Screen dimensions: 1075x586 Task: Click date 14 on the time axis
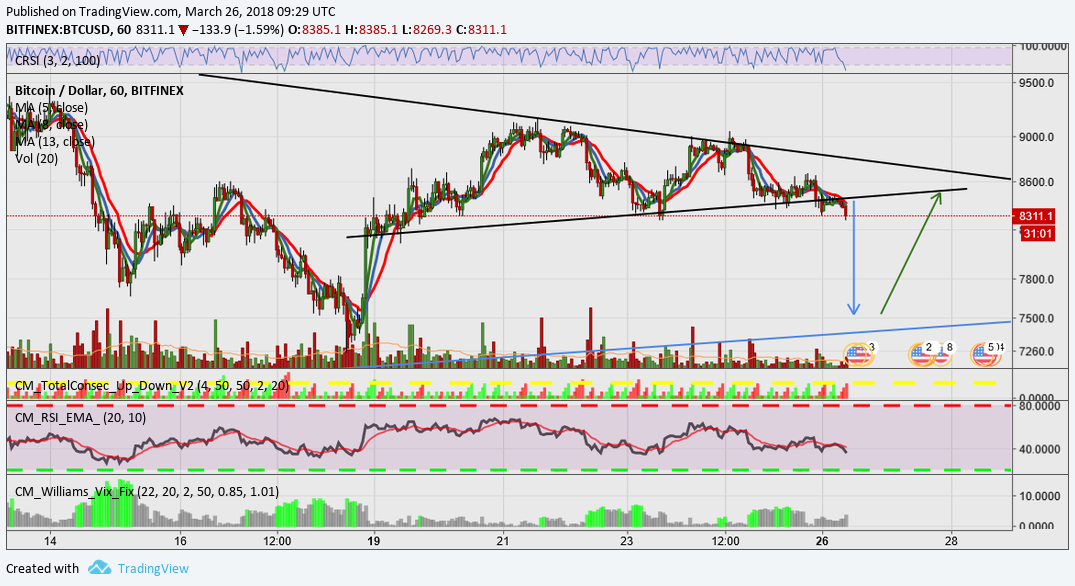[x=50, y=541]
